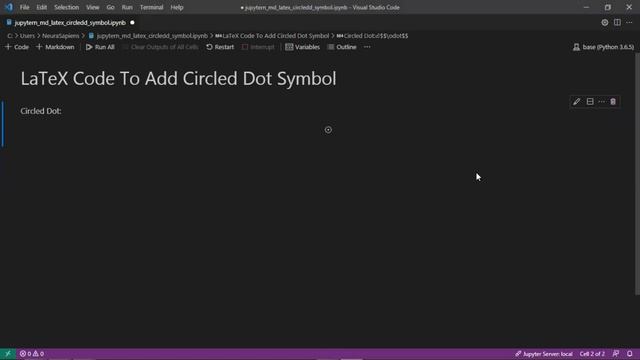The width and height of the screenshot is (640, 360).
Task: Open the Edit menu
Action: [x=42, y=7]
